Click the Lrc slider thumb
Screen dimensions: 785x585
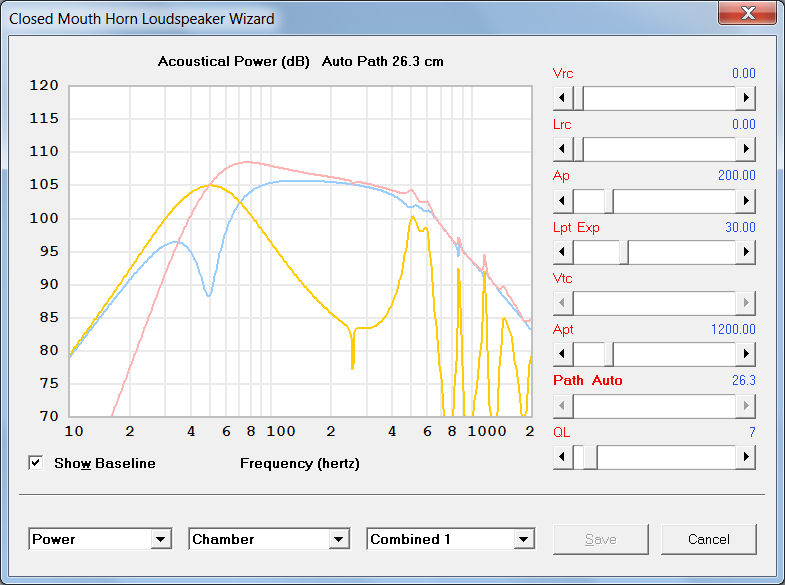[x=578, y=149]
